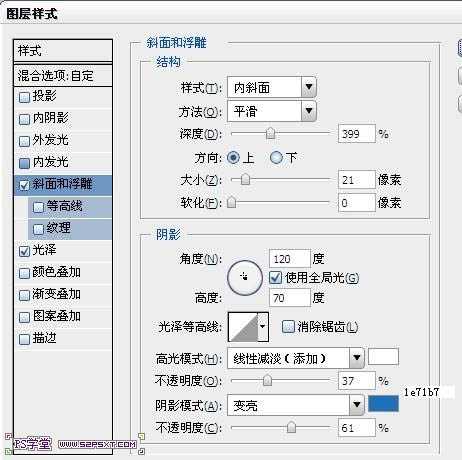
Task: Enable the 等高线 contour checkbox
Action: [x=38, y=207]
